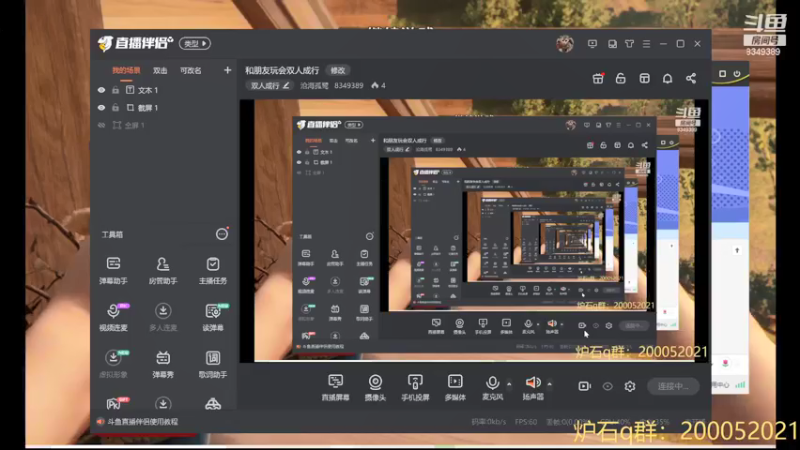800x450 pixels.
Task: Select the 截屏 1 layer row
Action: click(163, 108)
